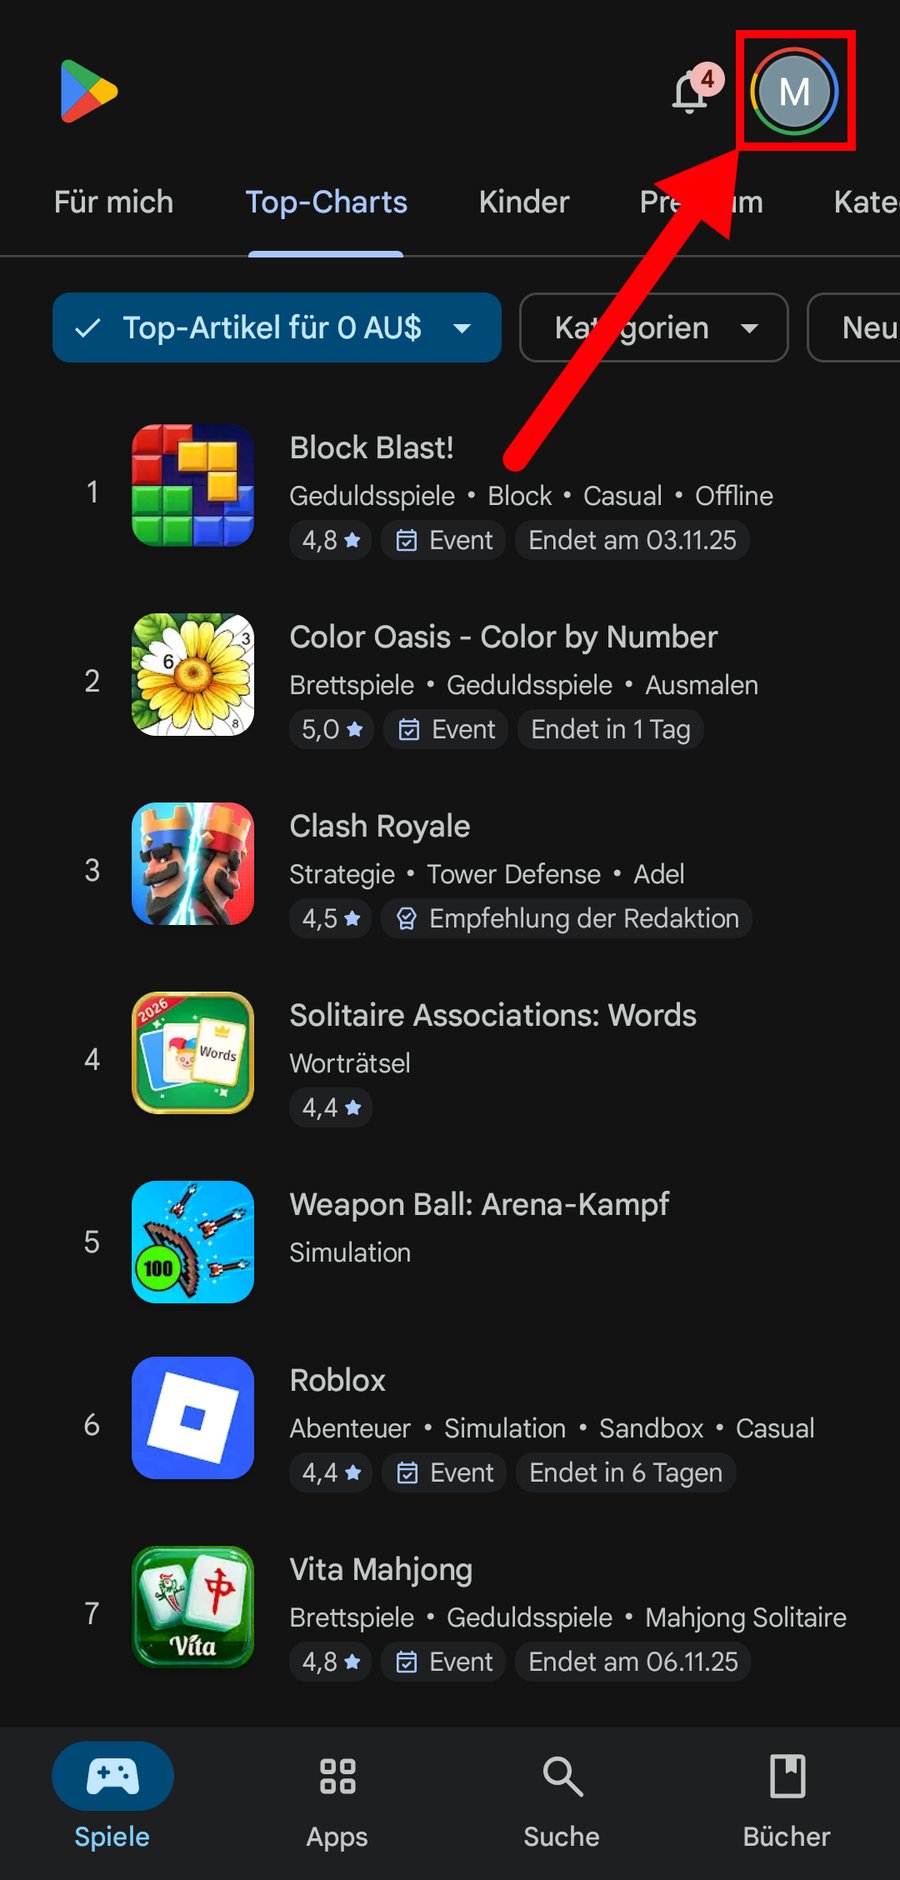Switch to the Kinder tab

click(524, 202)
